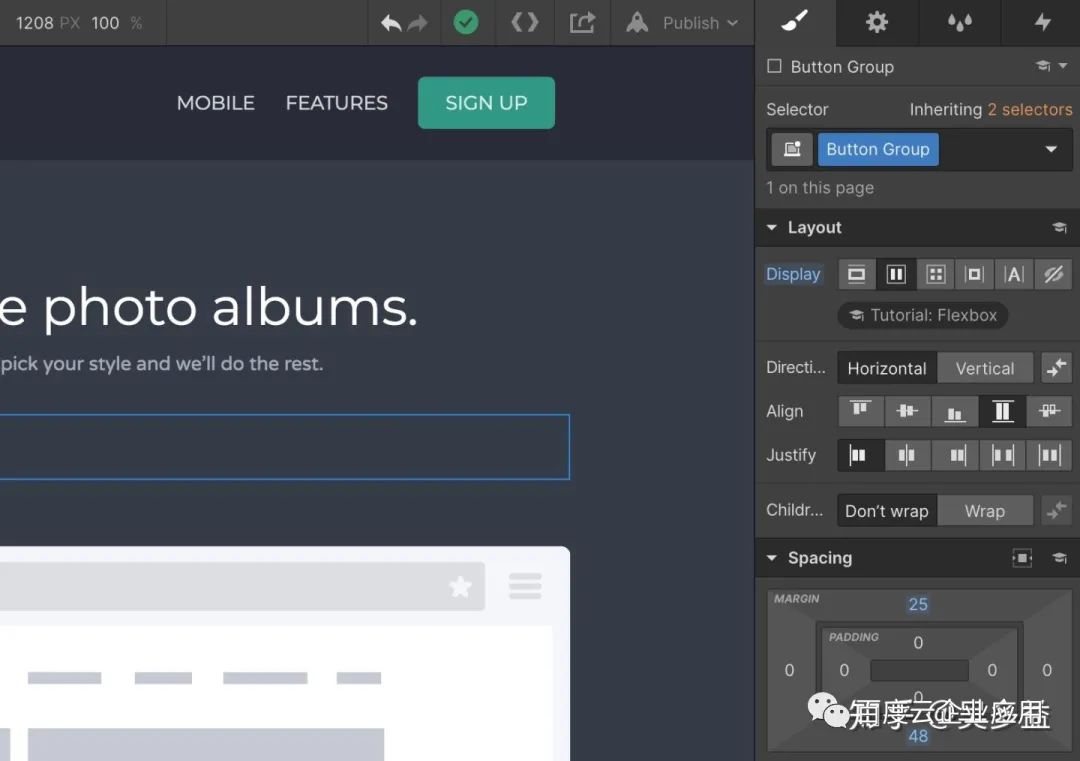Click the star icon in browser mockup
1080x761 pixels.
coord(460,587)
